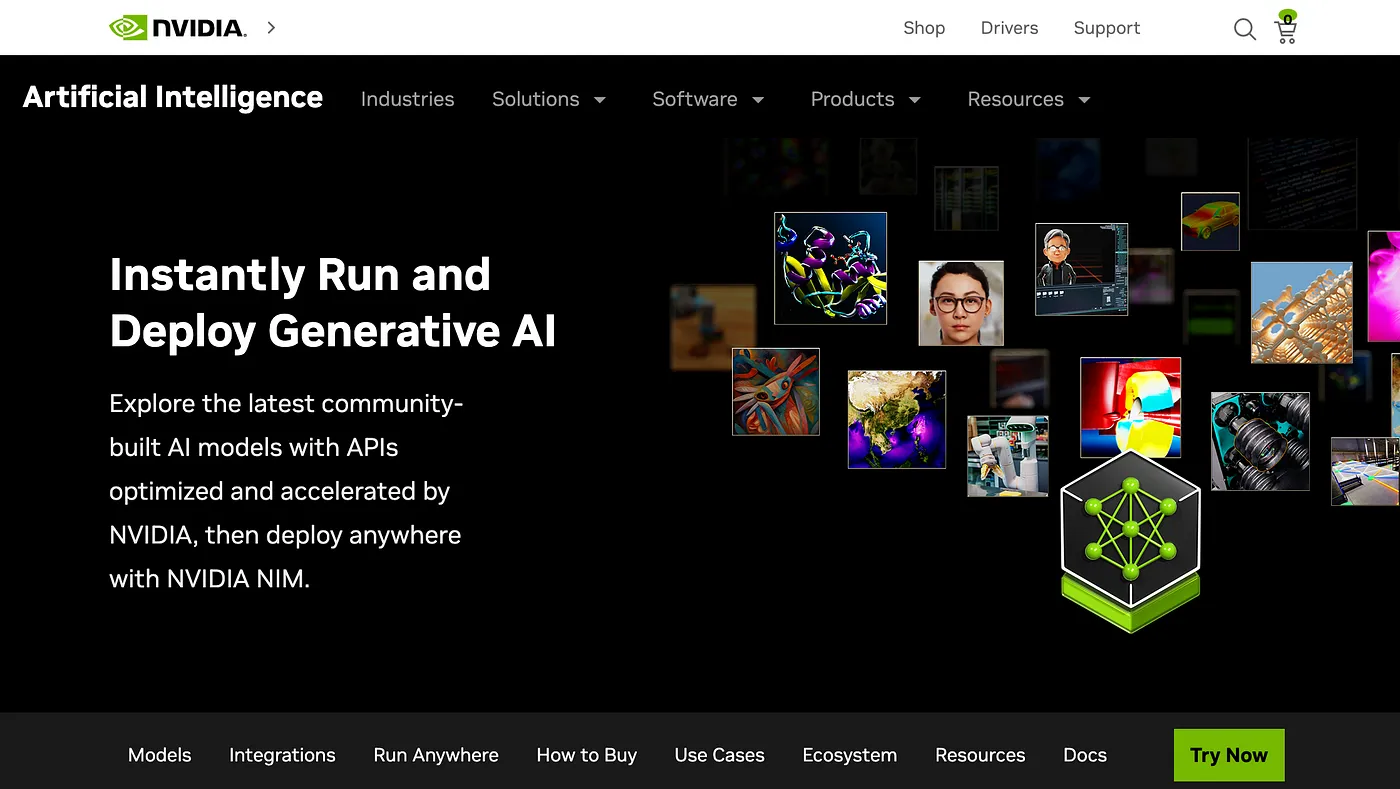Click the woman with glasses portrait thumbnail
This screenshot has height=789, width=1400.
point(960,303)
